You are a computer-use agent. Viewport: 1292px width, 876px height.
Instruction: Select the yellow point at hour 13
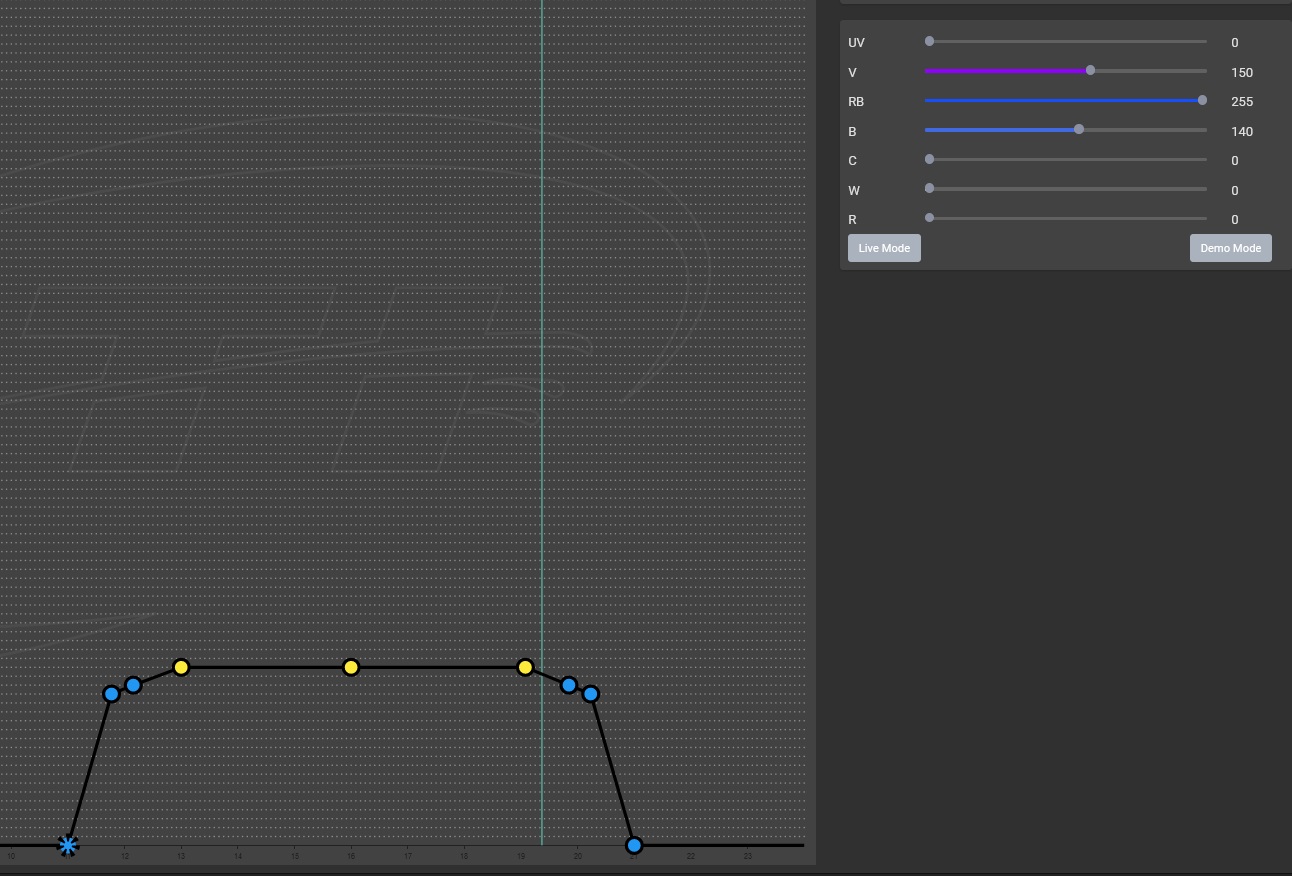pos(181,667)
